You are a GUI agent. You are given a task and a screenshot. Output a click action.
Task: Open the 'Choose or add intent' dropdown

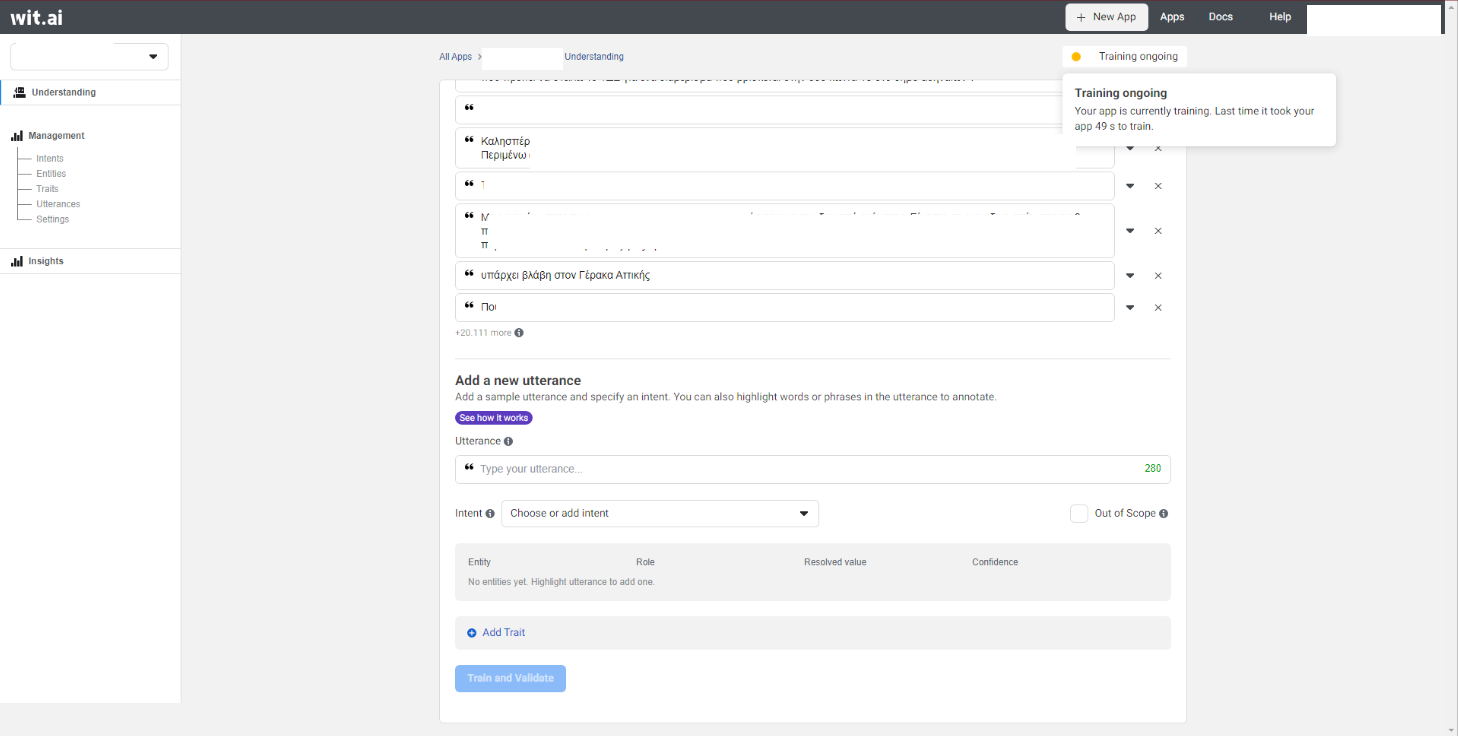point(660,513)
